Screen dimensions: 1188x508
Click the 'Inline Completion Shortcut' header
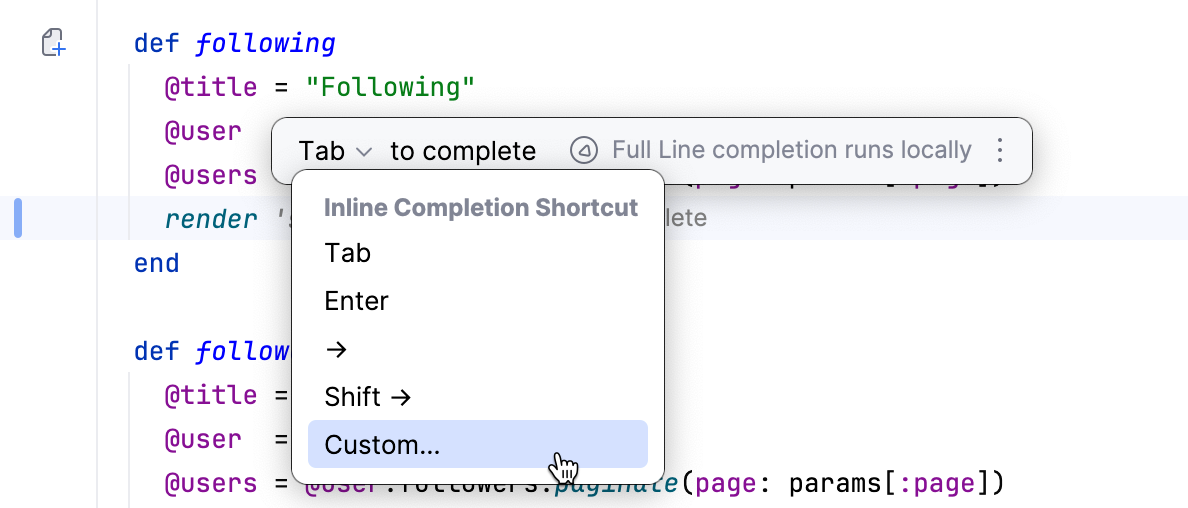tap(481, 208)
